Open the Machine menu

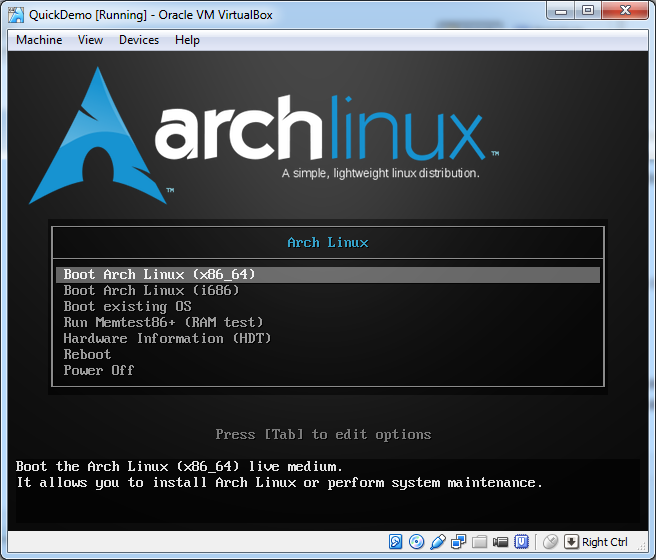pos(39,40)
